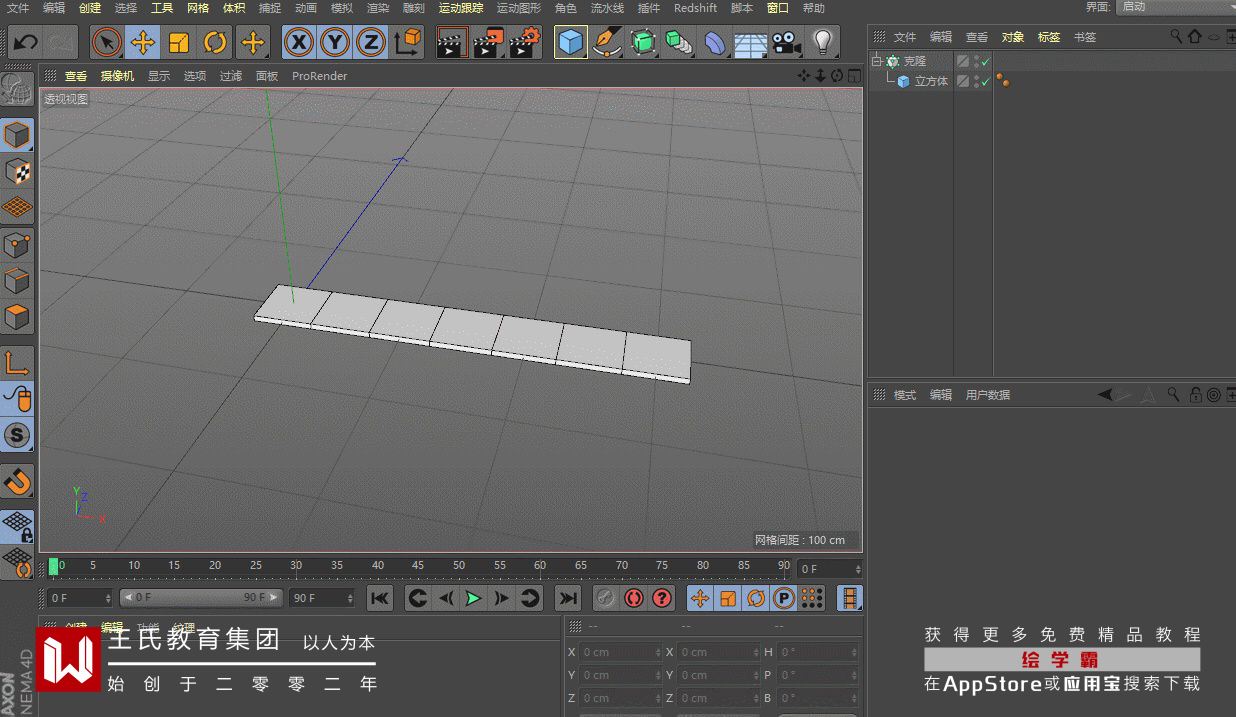1236x717 pixels.
Task: Select the Move tool in top toolbar
Action: pos(143,42)
